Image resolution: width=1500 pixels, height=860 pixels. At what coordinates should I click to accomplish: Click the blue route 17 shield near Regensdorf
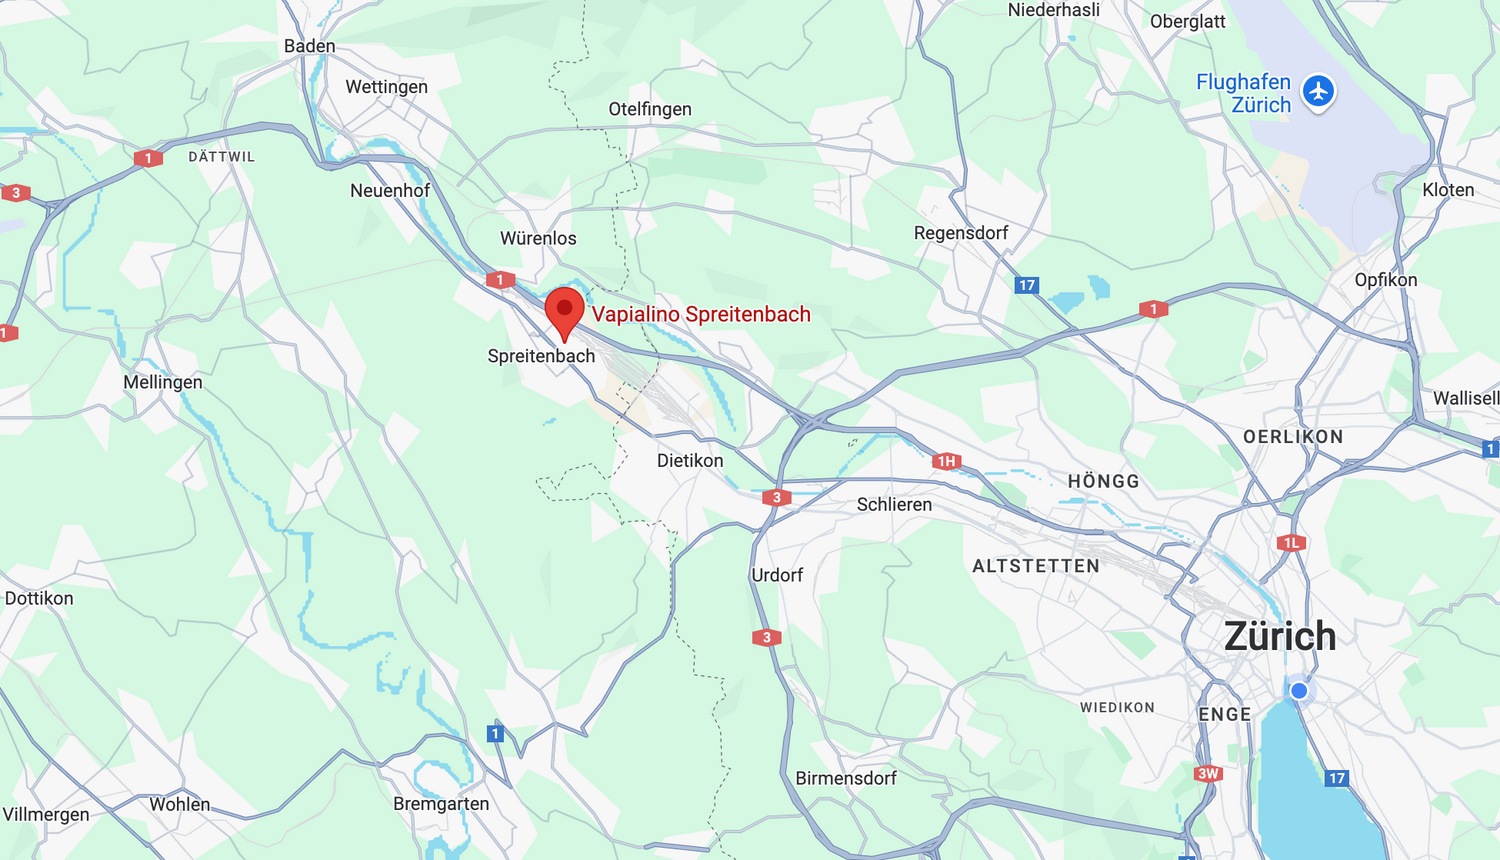click(1027, 285)
